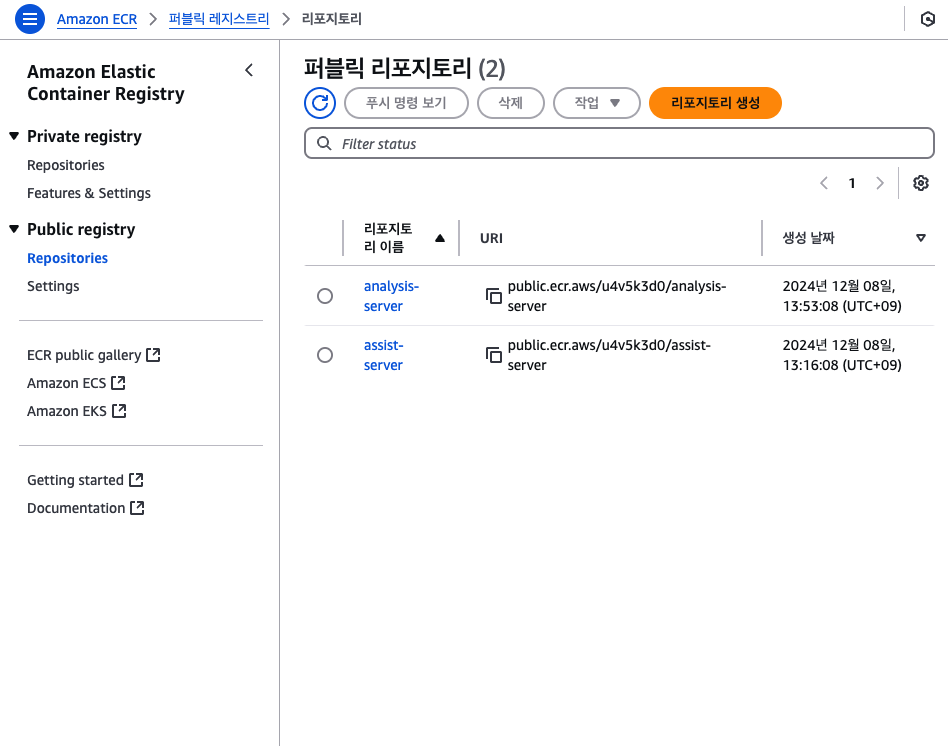Go to 퍼블릭 레지스트리 breadcrumb
948x746 pixels.
point(219,19)
